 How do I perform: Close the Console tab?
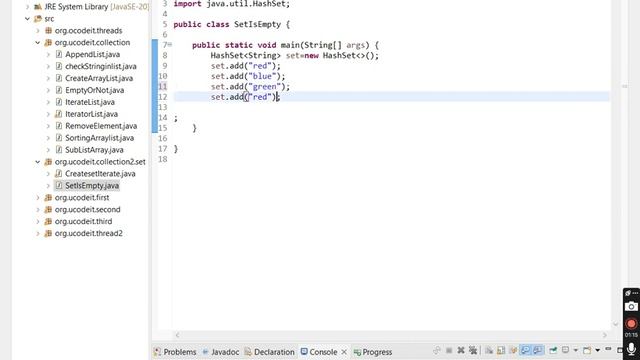pyautogui.click(x=344, y=351)
